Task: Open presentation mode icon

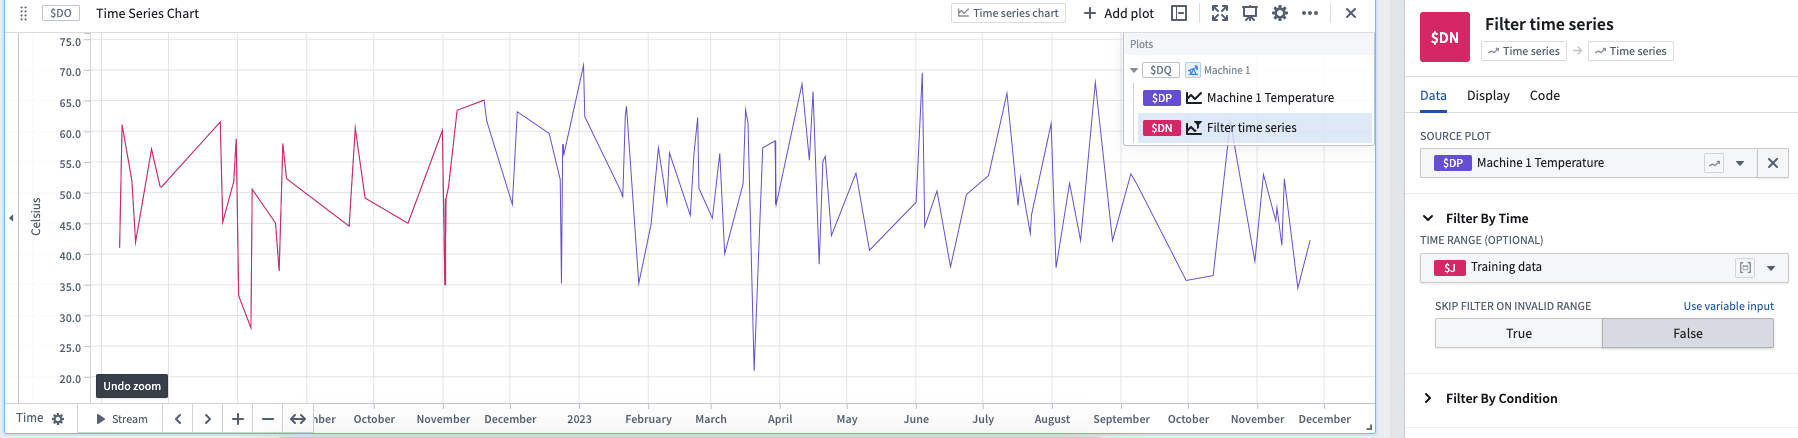Action: pyautogui.click(x=1250, y=13)
